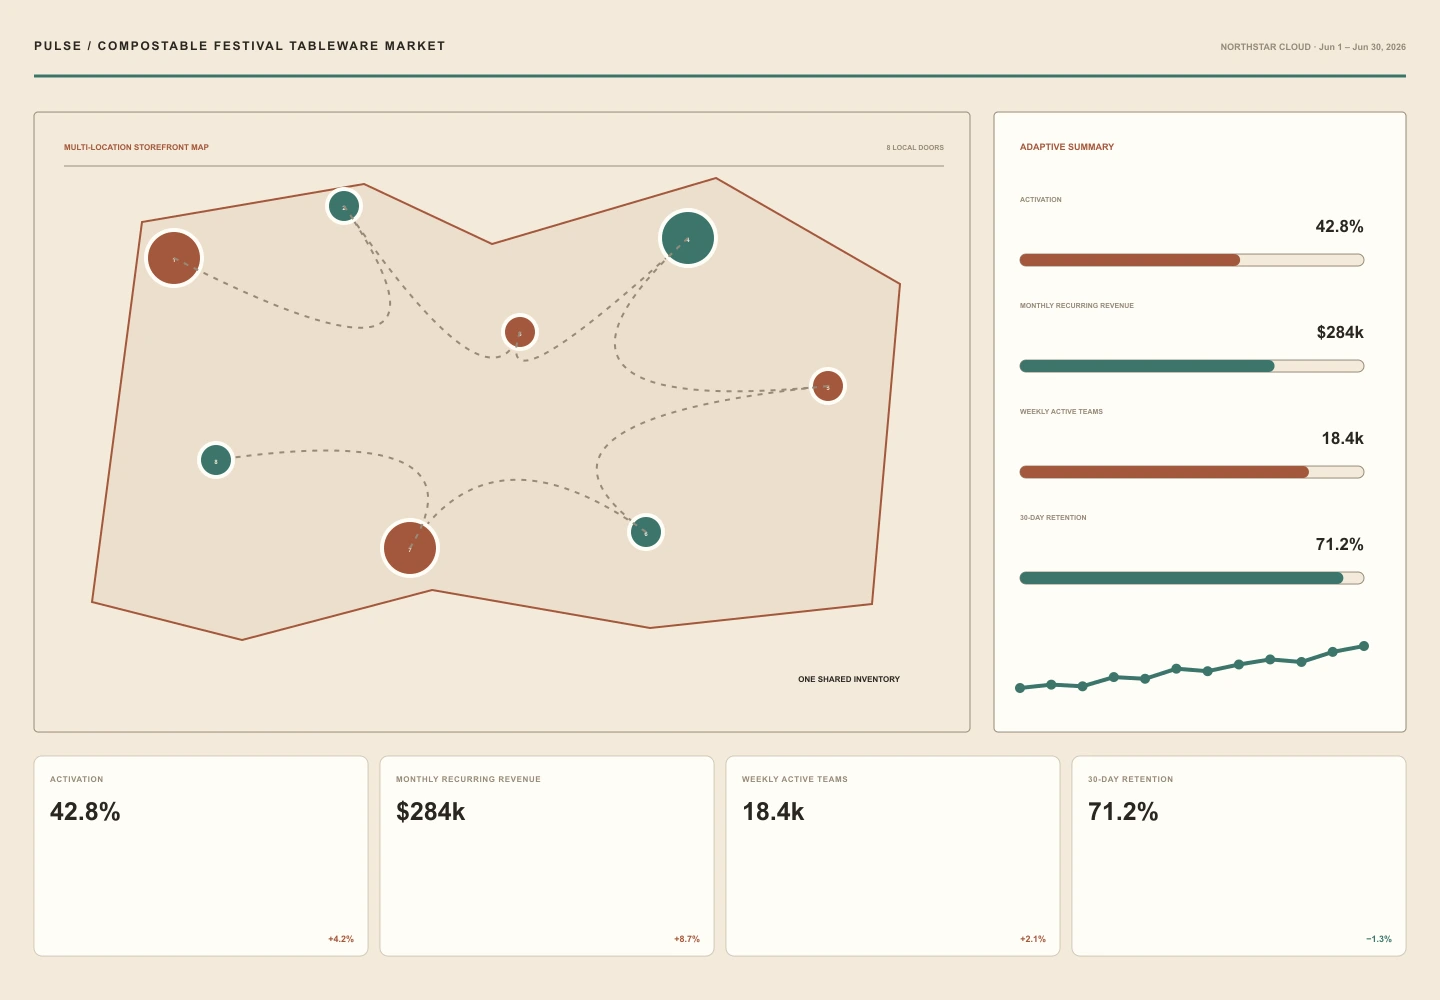This screenshot has width=1440, height=1000.
Task: Click the "Multi-Location Storefront Map" heading
Action: point(136,147)
